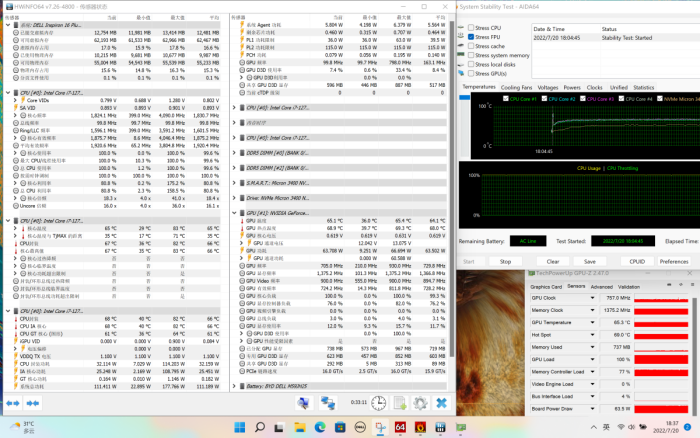Click the AIDA64 Stop button

(505, 262)
